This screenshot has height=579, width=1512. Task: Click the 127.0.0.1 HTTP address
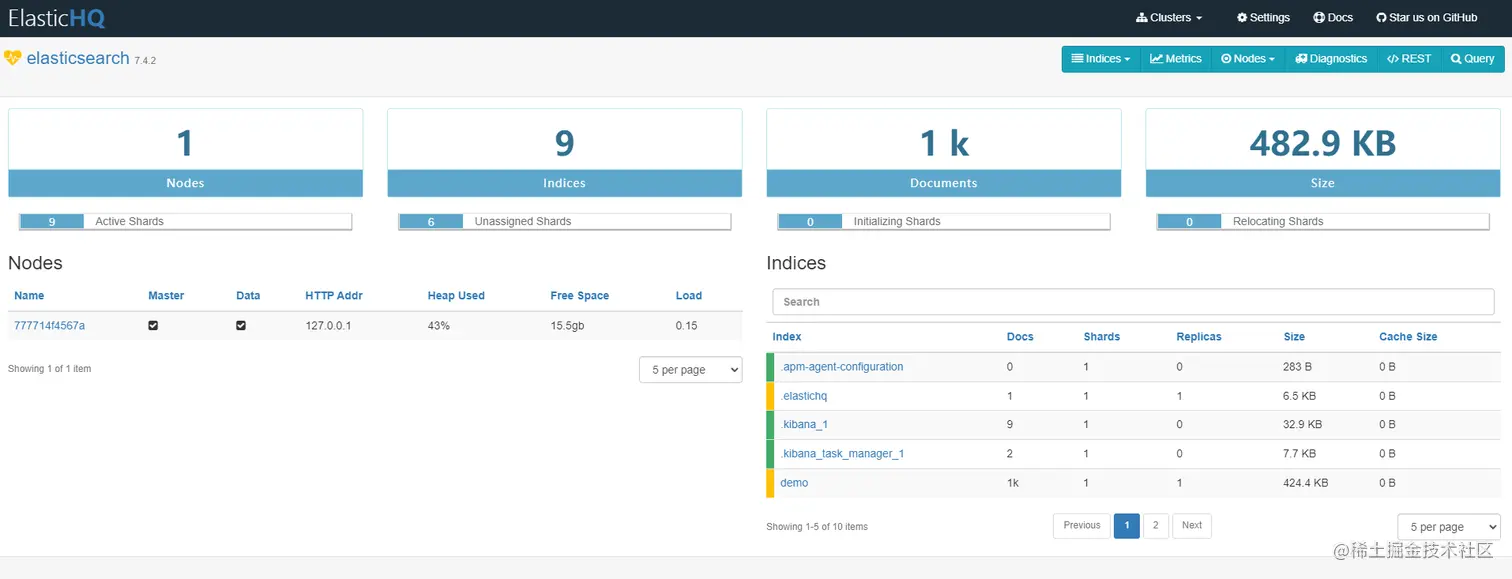pos(328,326)
